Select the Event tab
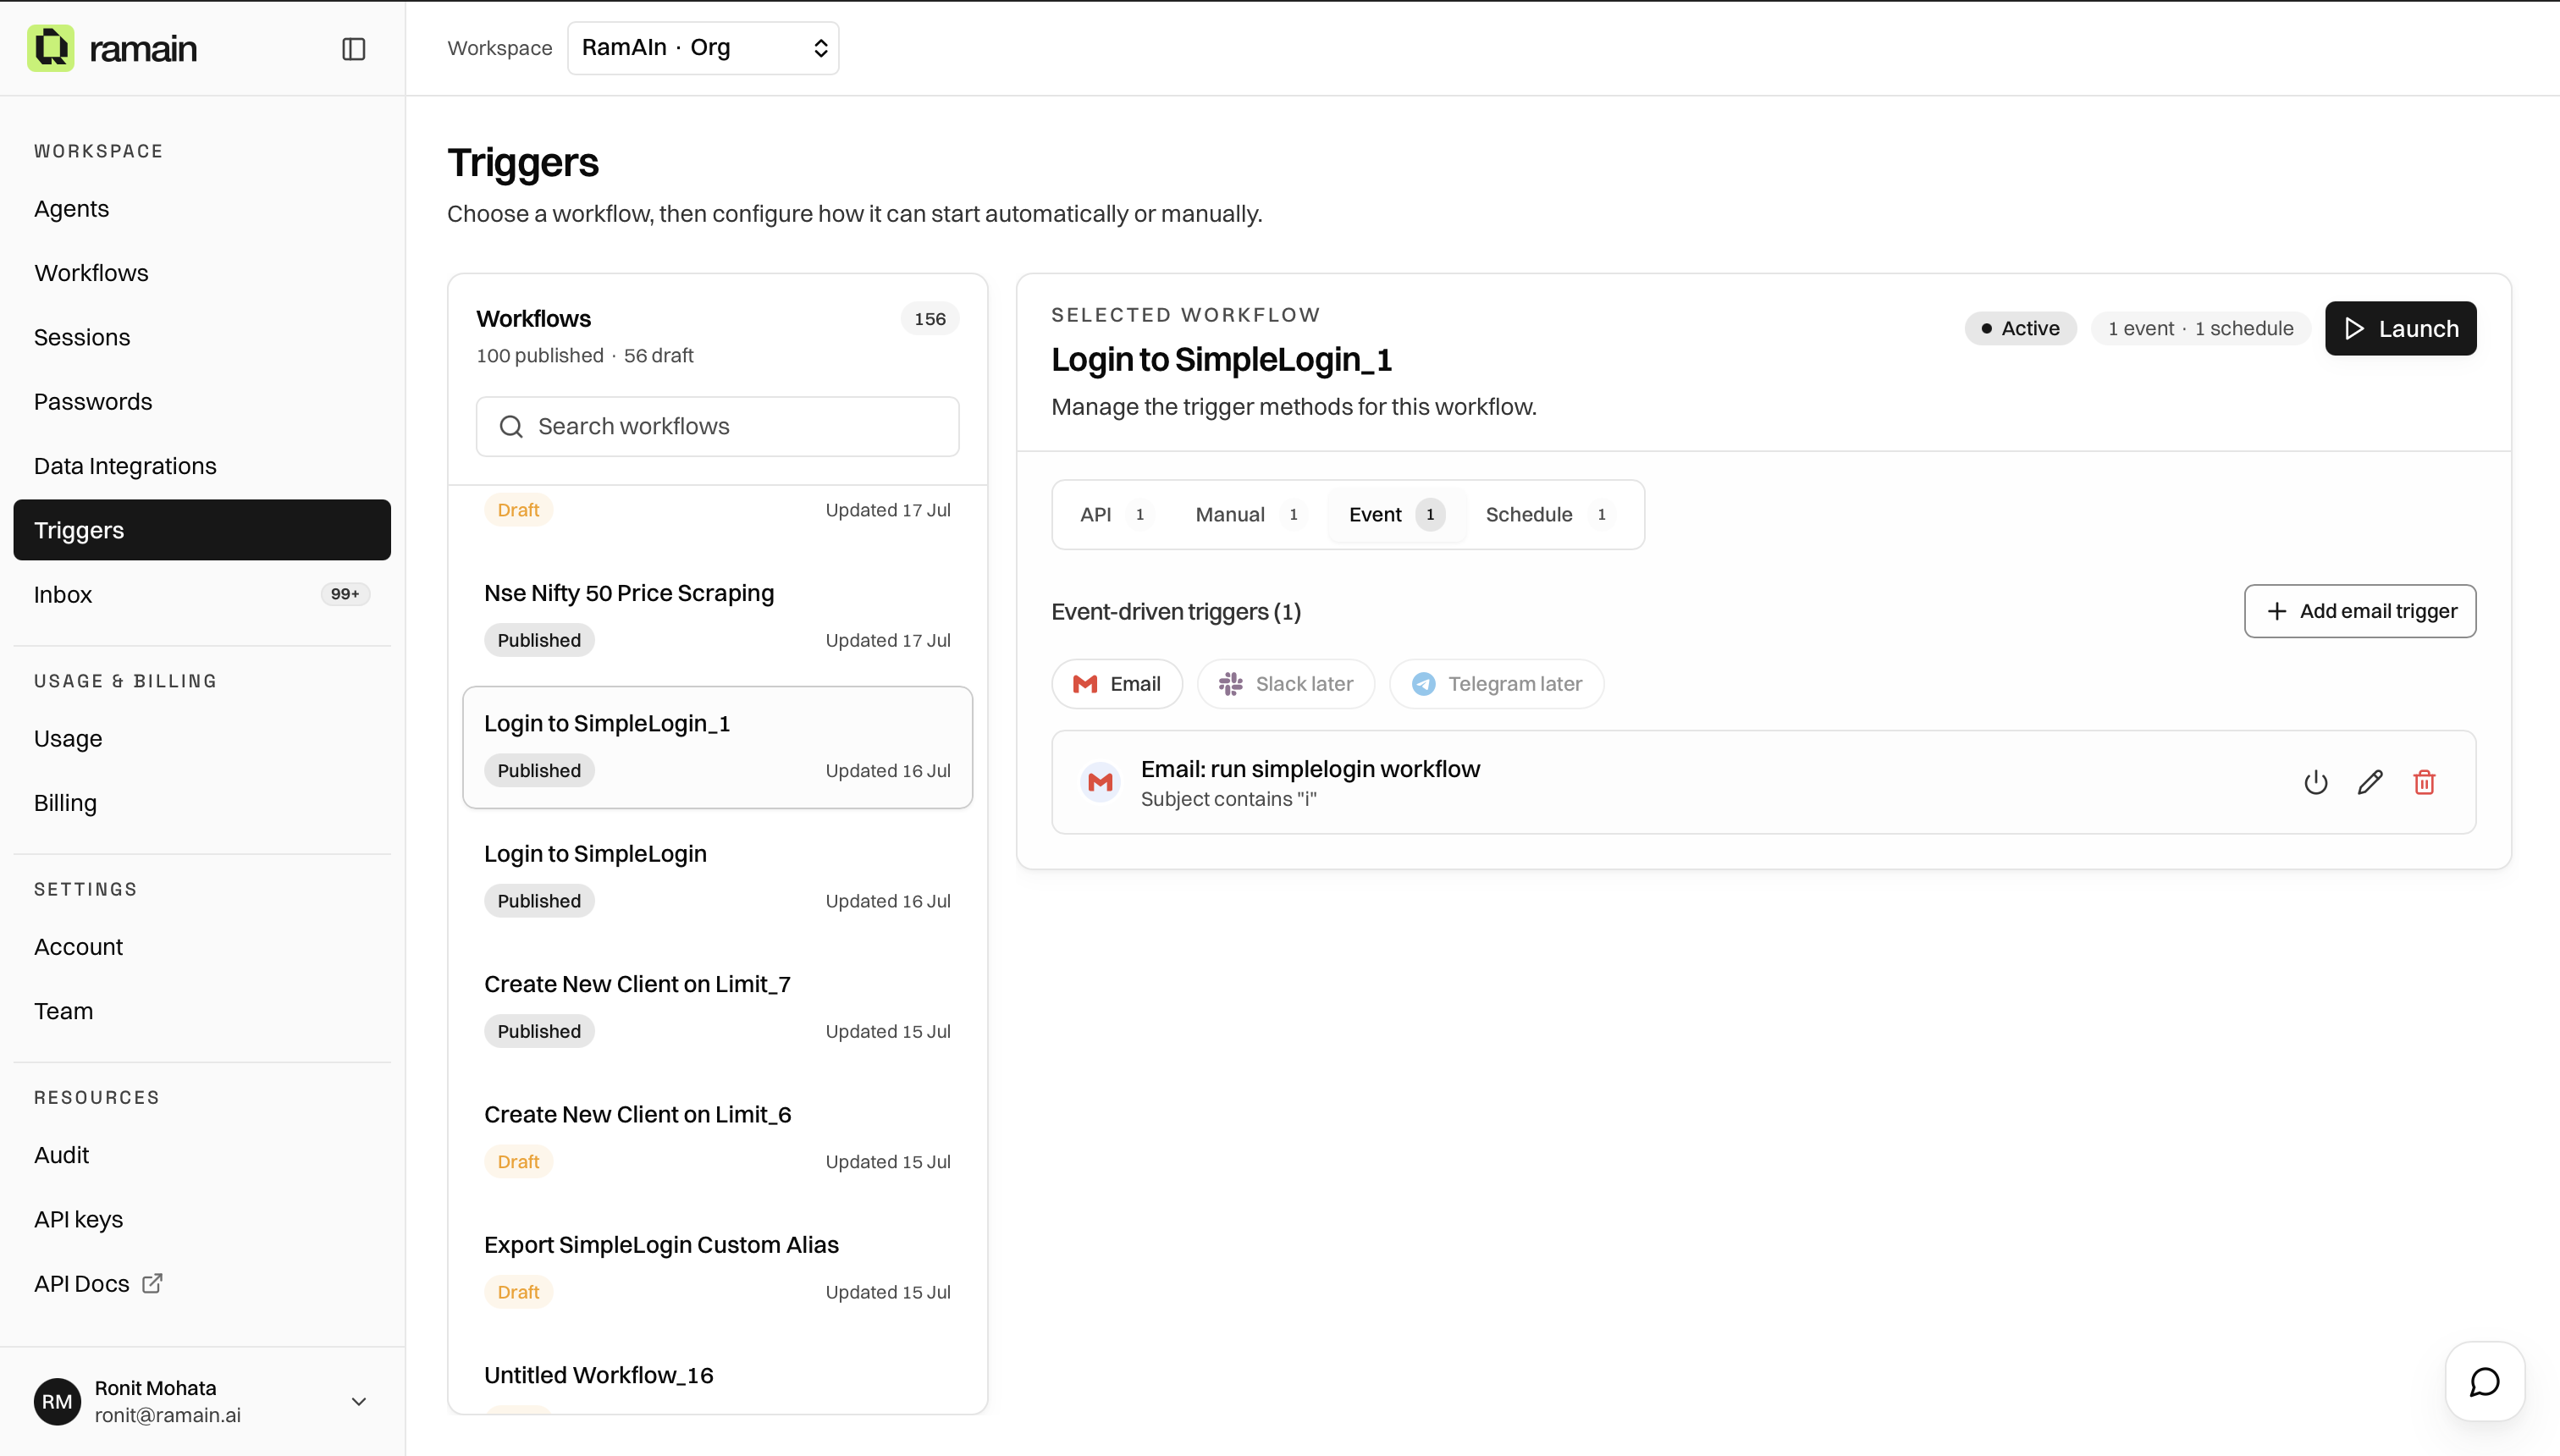The width and height of the screenshot is (2560, 1456). pos(1396,514)
